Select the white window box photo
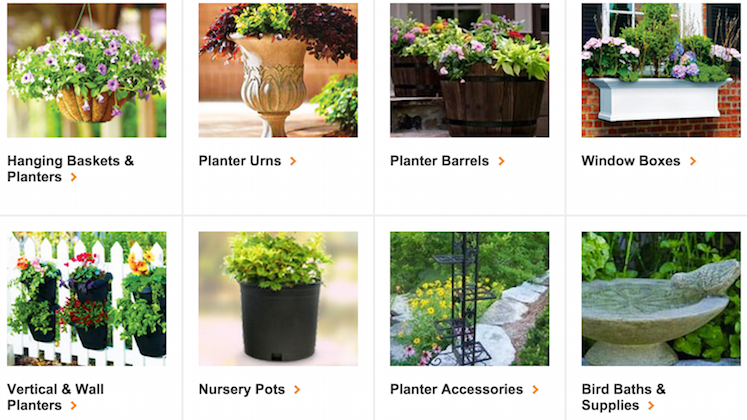This screenshot has width=747, height=420. tap(661, 70)
